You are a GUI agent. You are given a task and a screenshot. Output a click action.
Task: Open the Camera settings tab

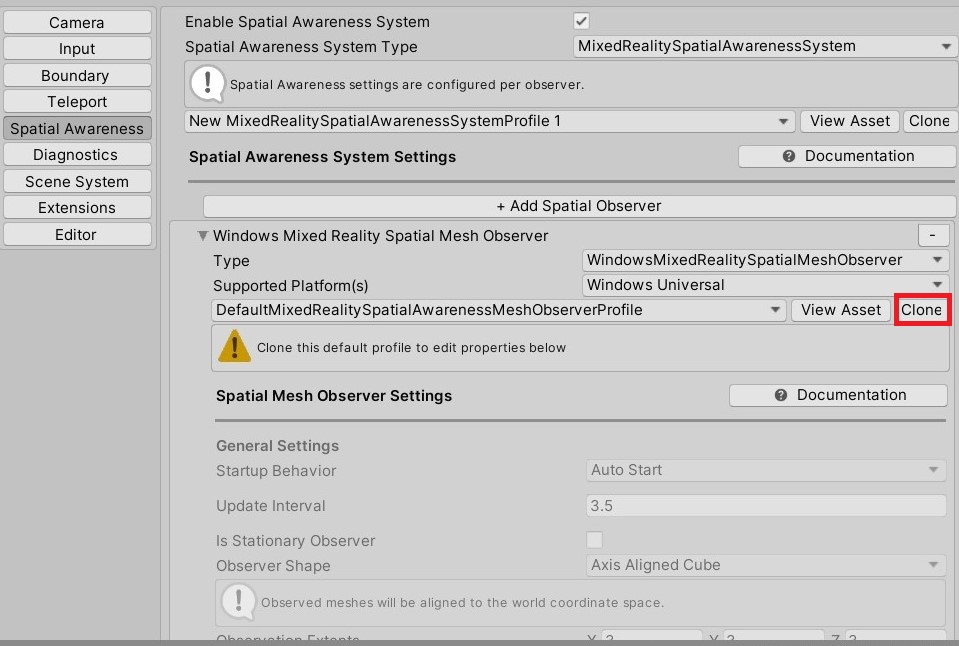click(77, 23)
